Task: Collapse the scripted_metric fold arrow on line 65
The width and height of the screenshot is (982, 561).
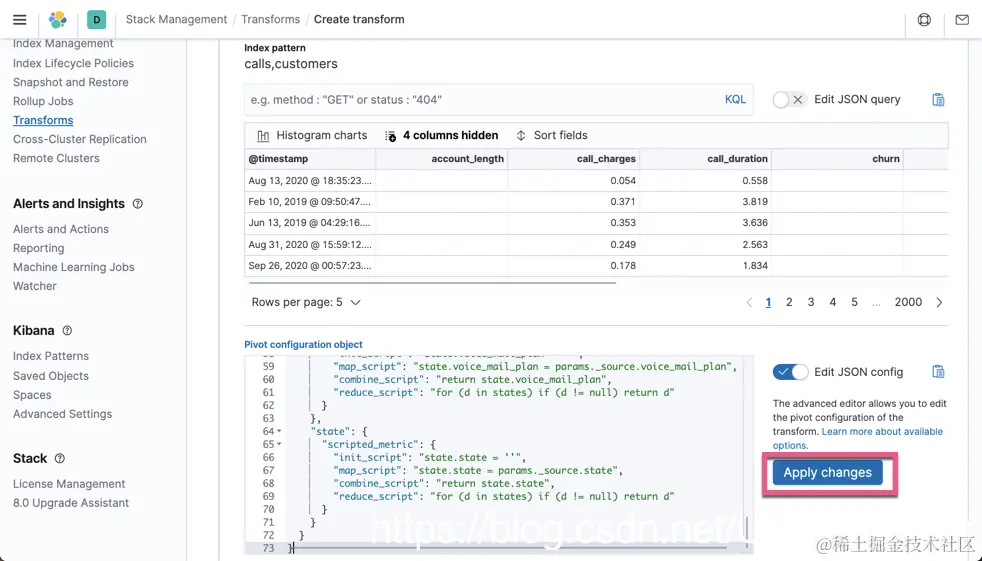Action: coord(278,444)
